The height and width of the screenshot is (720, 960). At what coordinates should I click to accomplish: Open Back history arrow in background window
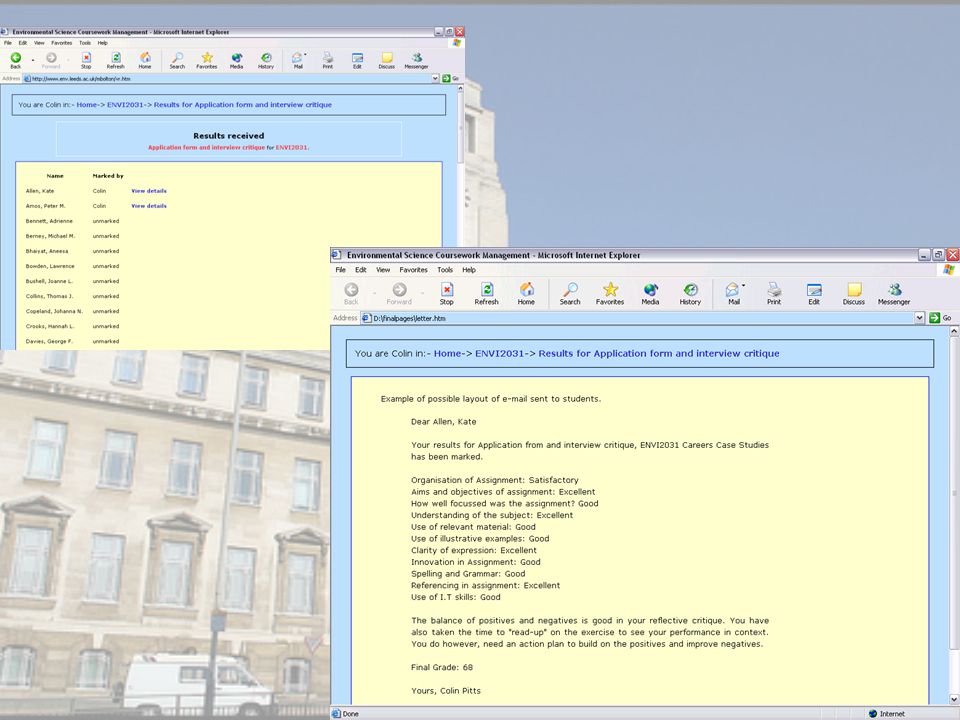(x=32, y=60)
